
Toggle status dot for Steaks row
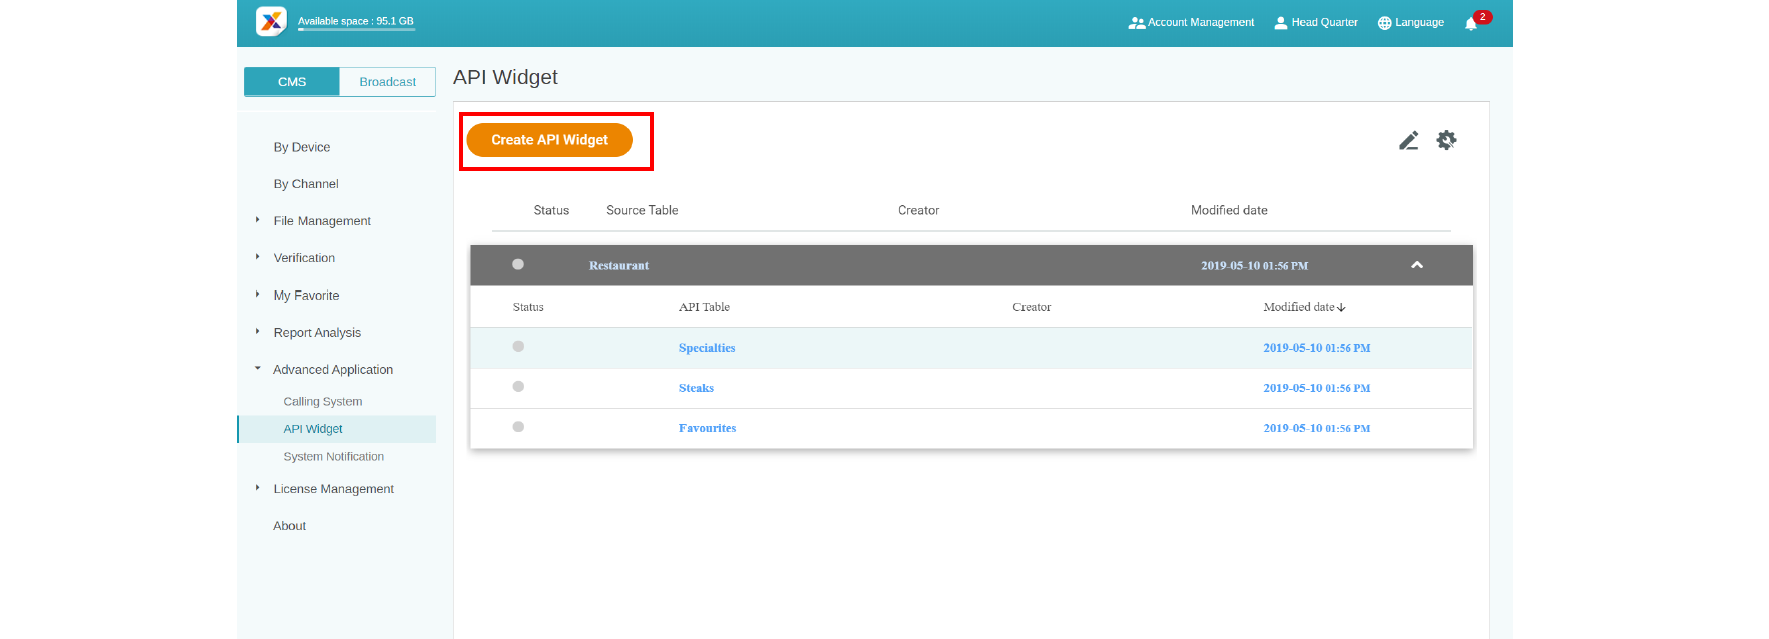click(518, 387)
